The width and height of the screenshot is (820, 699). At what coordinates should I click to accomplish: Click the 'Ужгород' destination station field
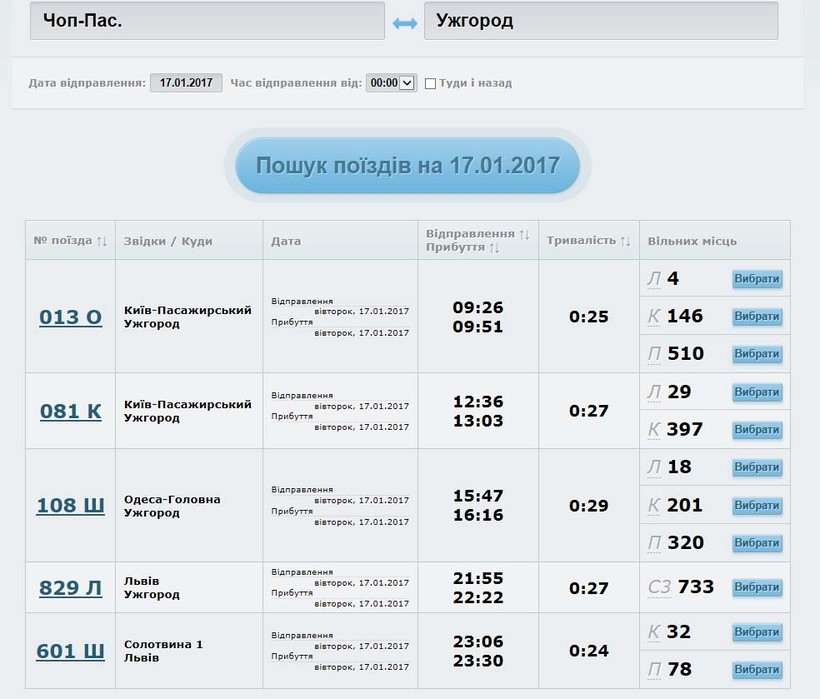[x=600, y=21]
